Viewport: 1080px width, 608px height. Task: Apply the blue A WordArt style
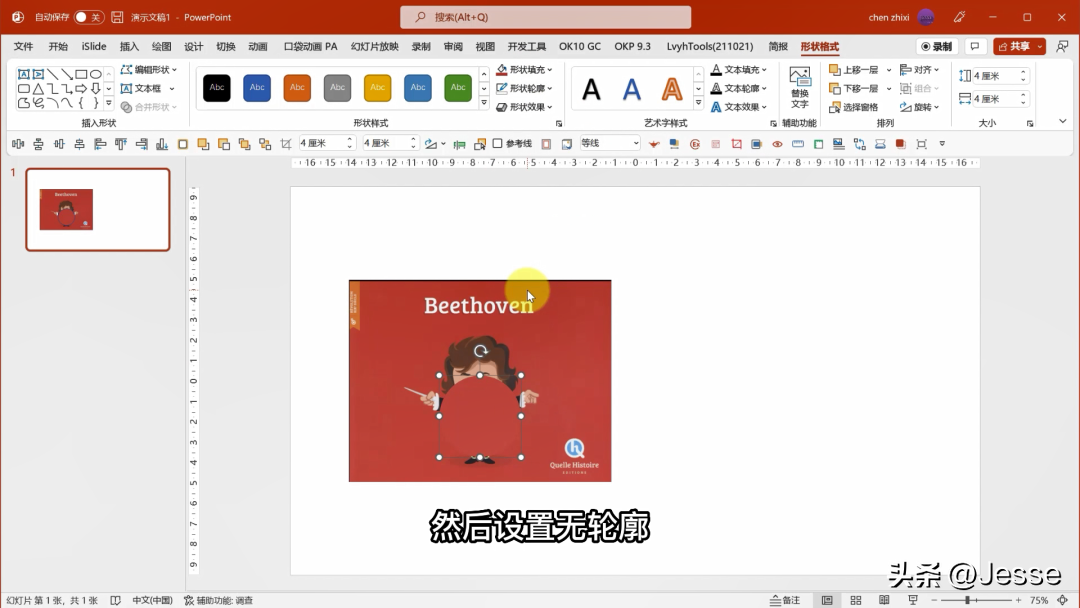click(x=632, y=89)
